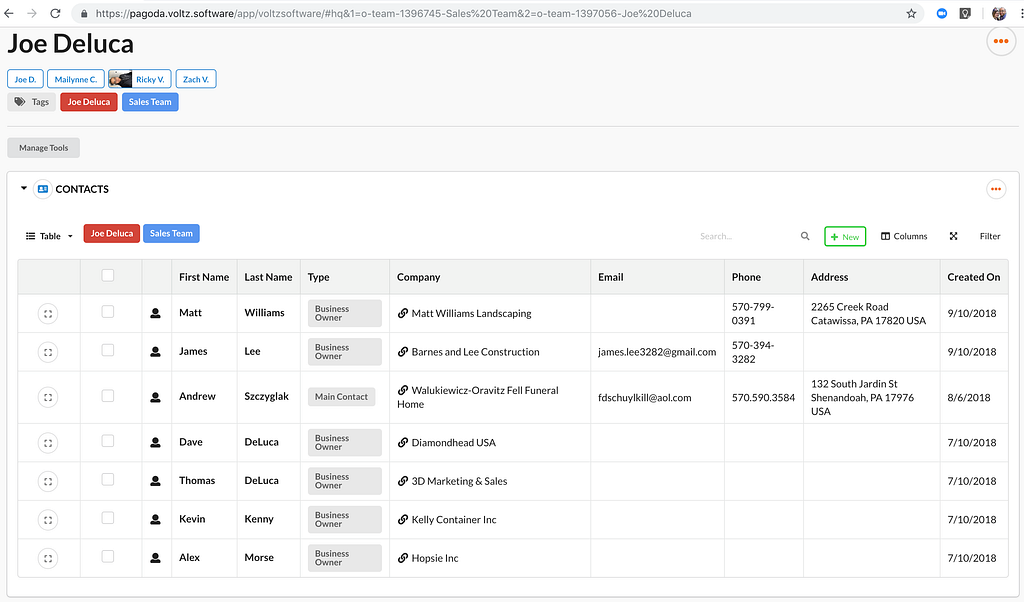
Task: Switch to Mailynne C. user tab
Action: pyautogui.click(x=76, y=79)
